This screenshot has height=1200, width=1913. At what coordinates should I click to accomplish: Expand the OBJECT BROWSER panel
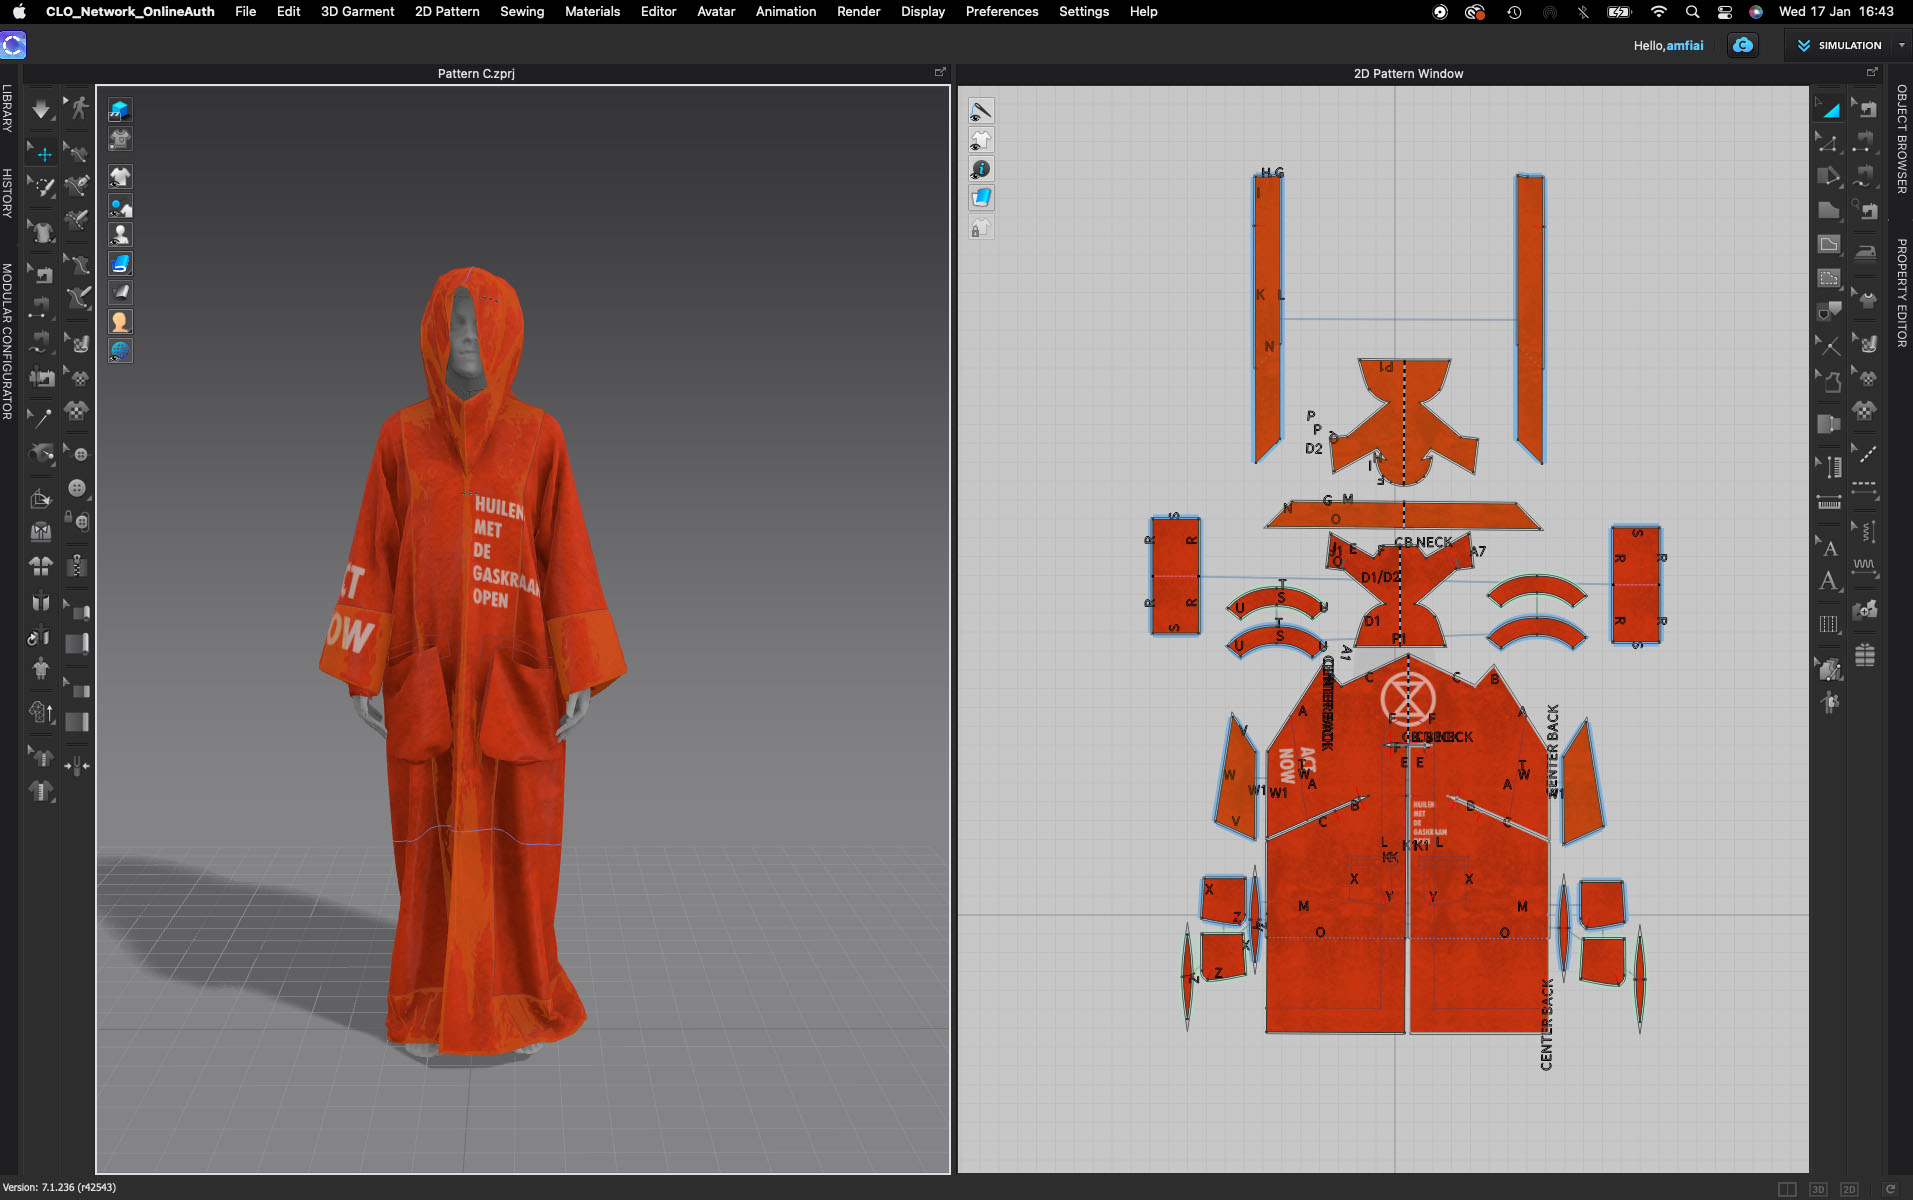click(1901, 139)
